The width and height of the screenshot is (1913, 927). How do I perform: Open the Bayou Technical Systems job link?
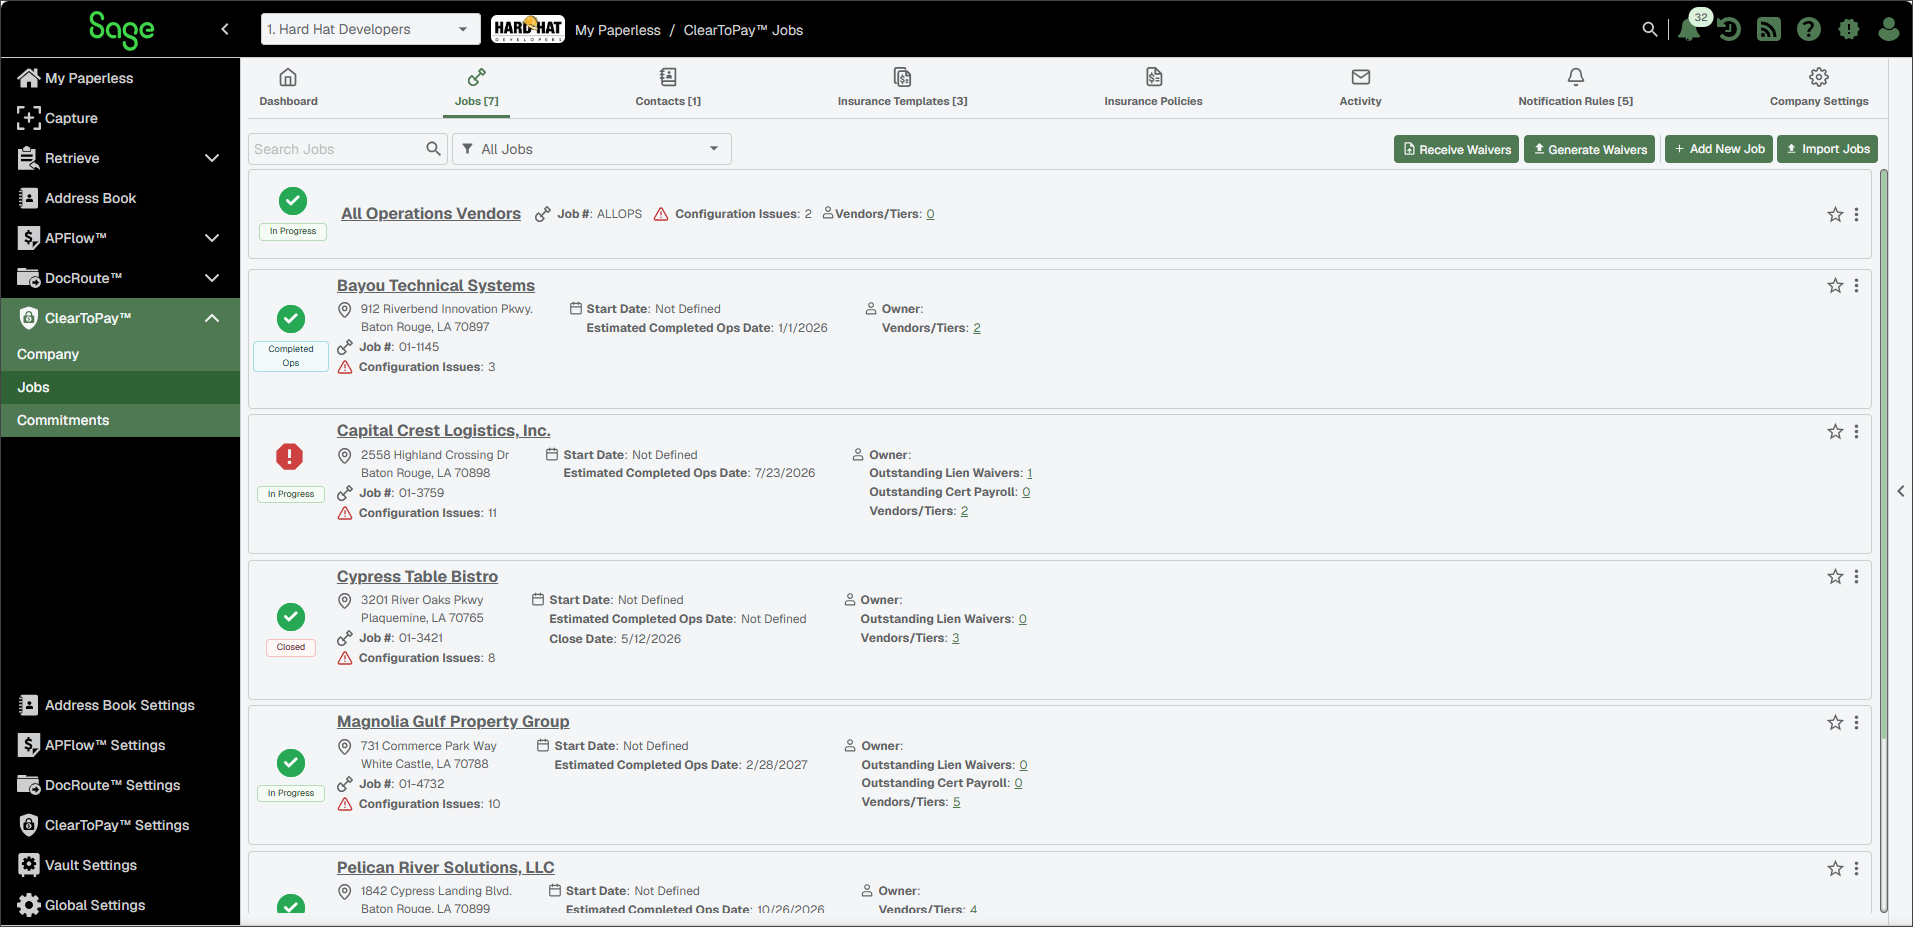point(436,286)
